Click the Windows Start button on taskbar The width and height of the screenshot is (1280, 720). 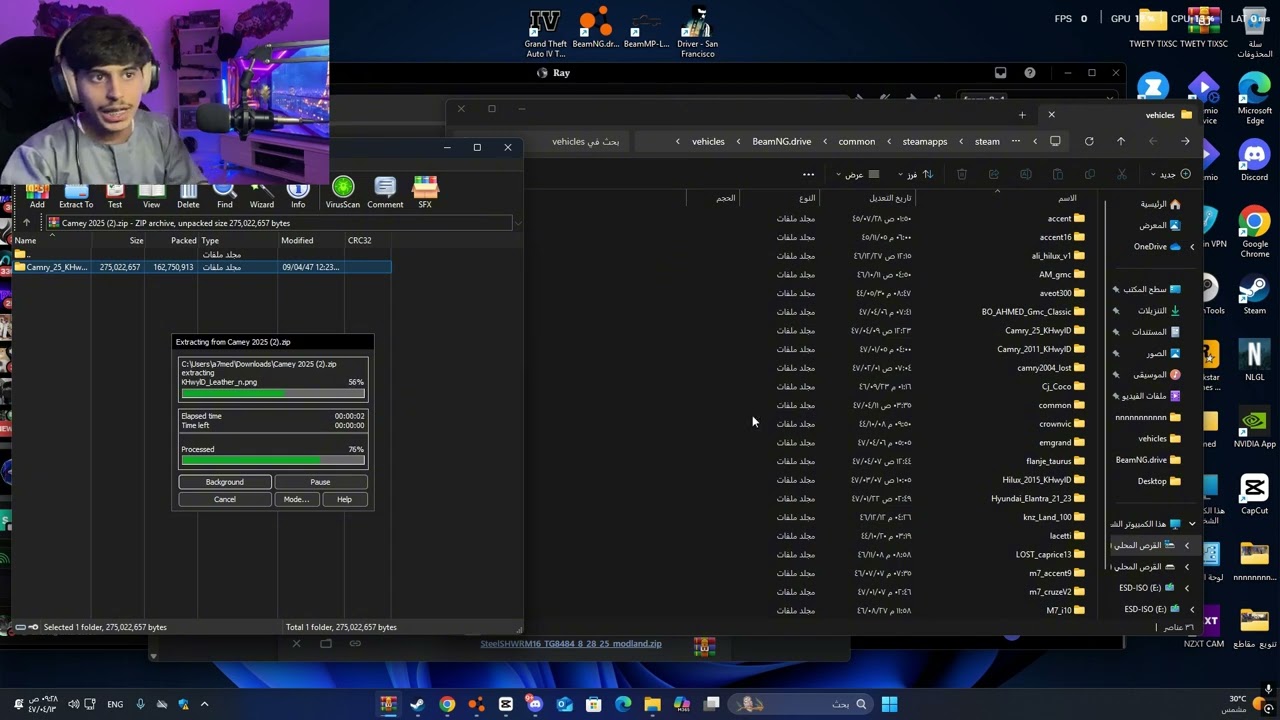(x=889, y=704)
